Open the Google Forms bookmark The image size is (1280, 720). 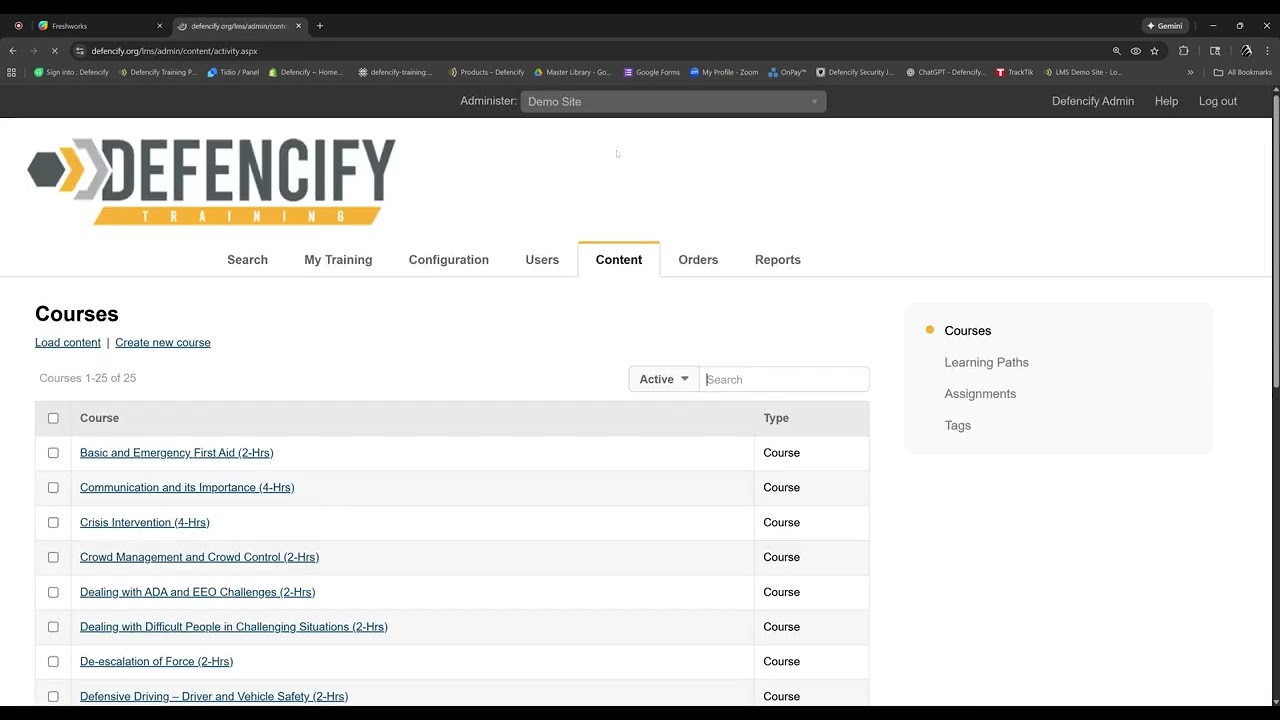click(x=651, y=72)
